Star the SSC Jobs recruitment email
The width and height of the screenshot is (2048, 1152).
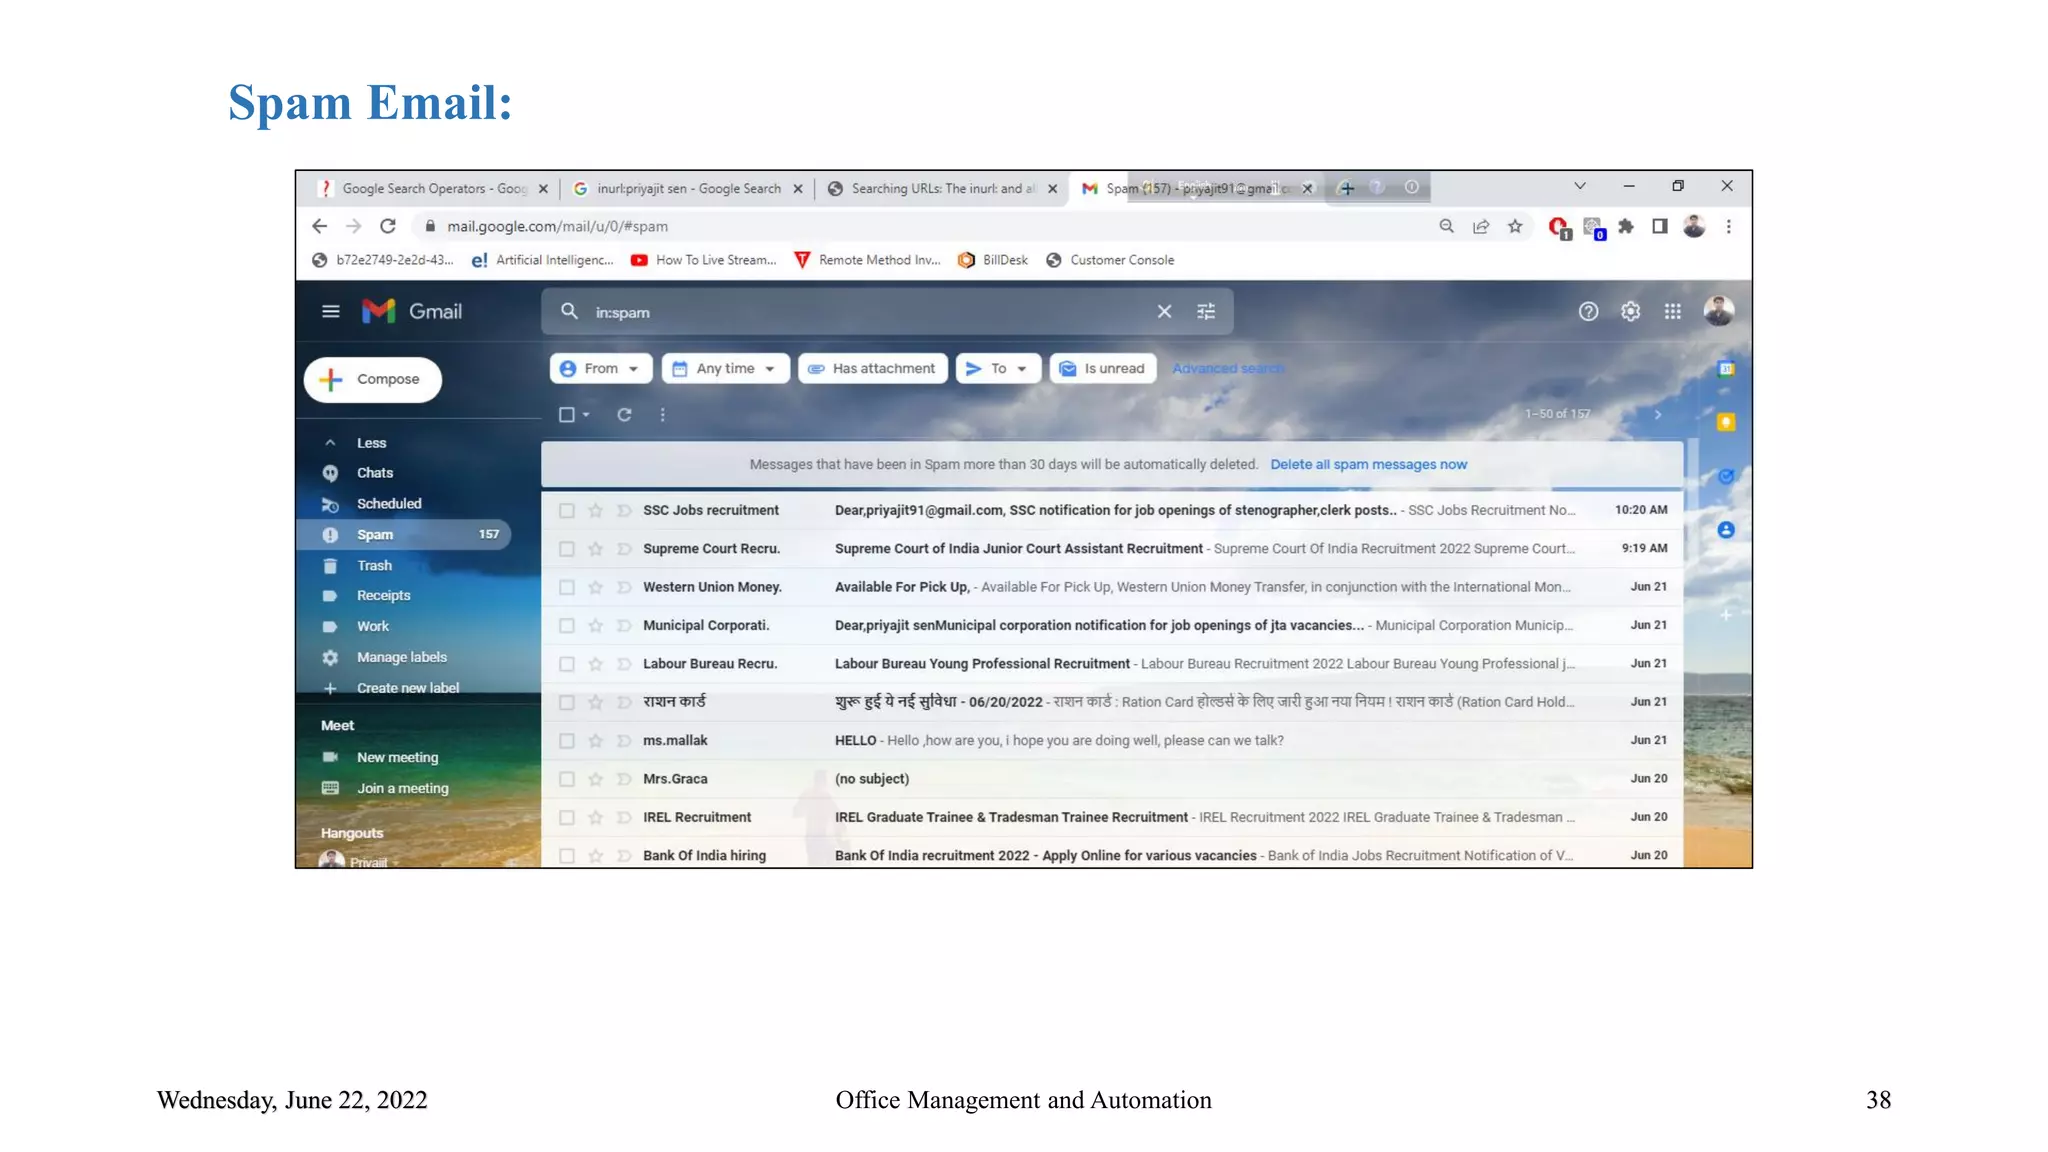(x=595, y=510)
